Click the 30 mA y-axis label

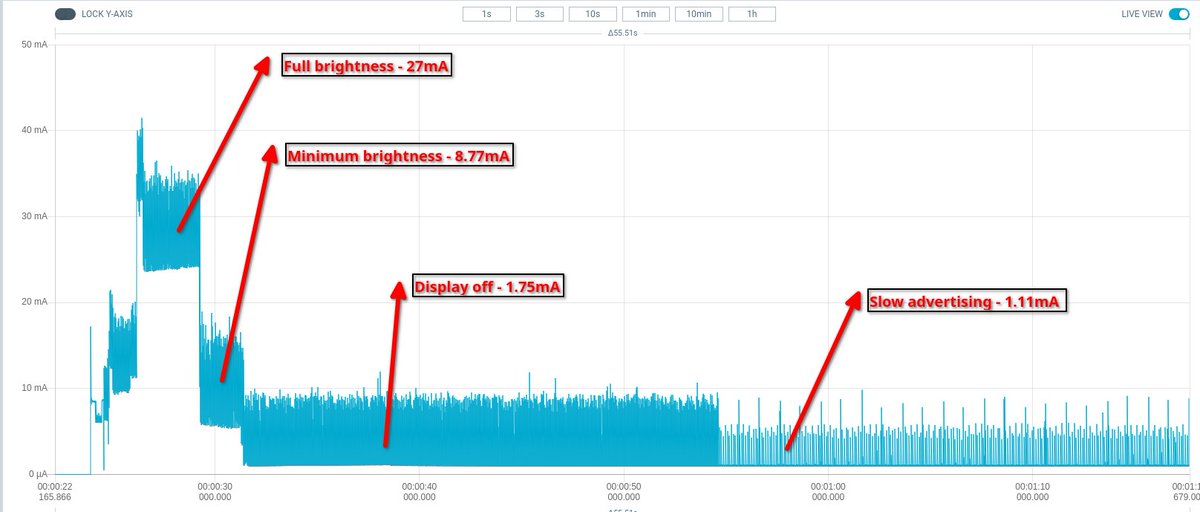click(33, 216)
